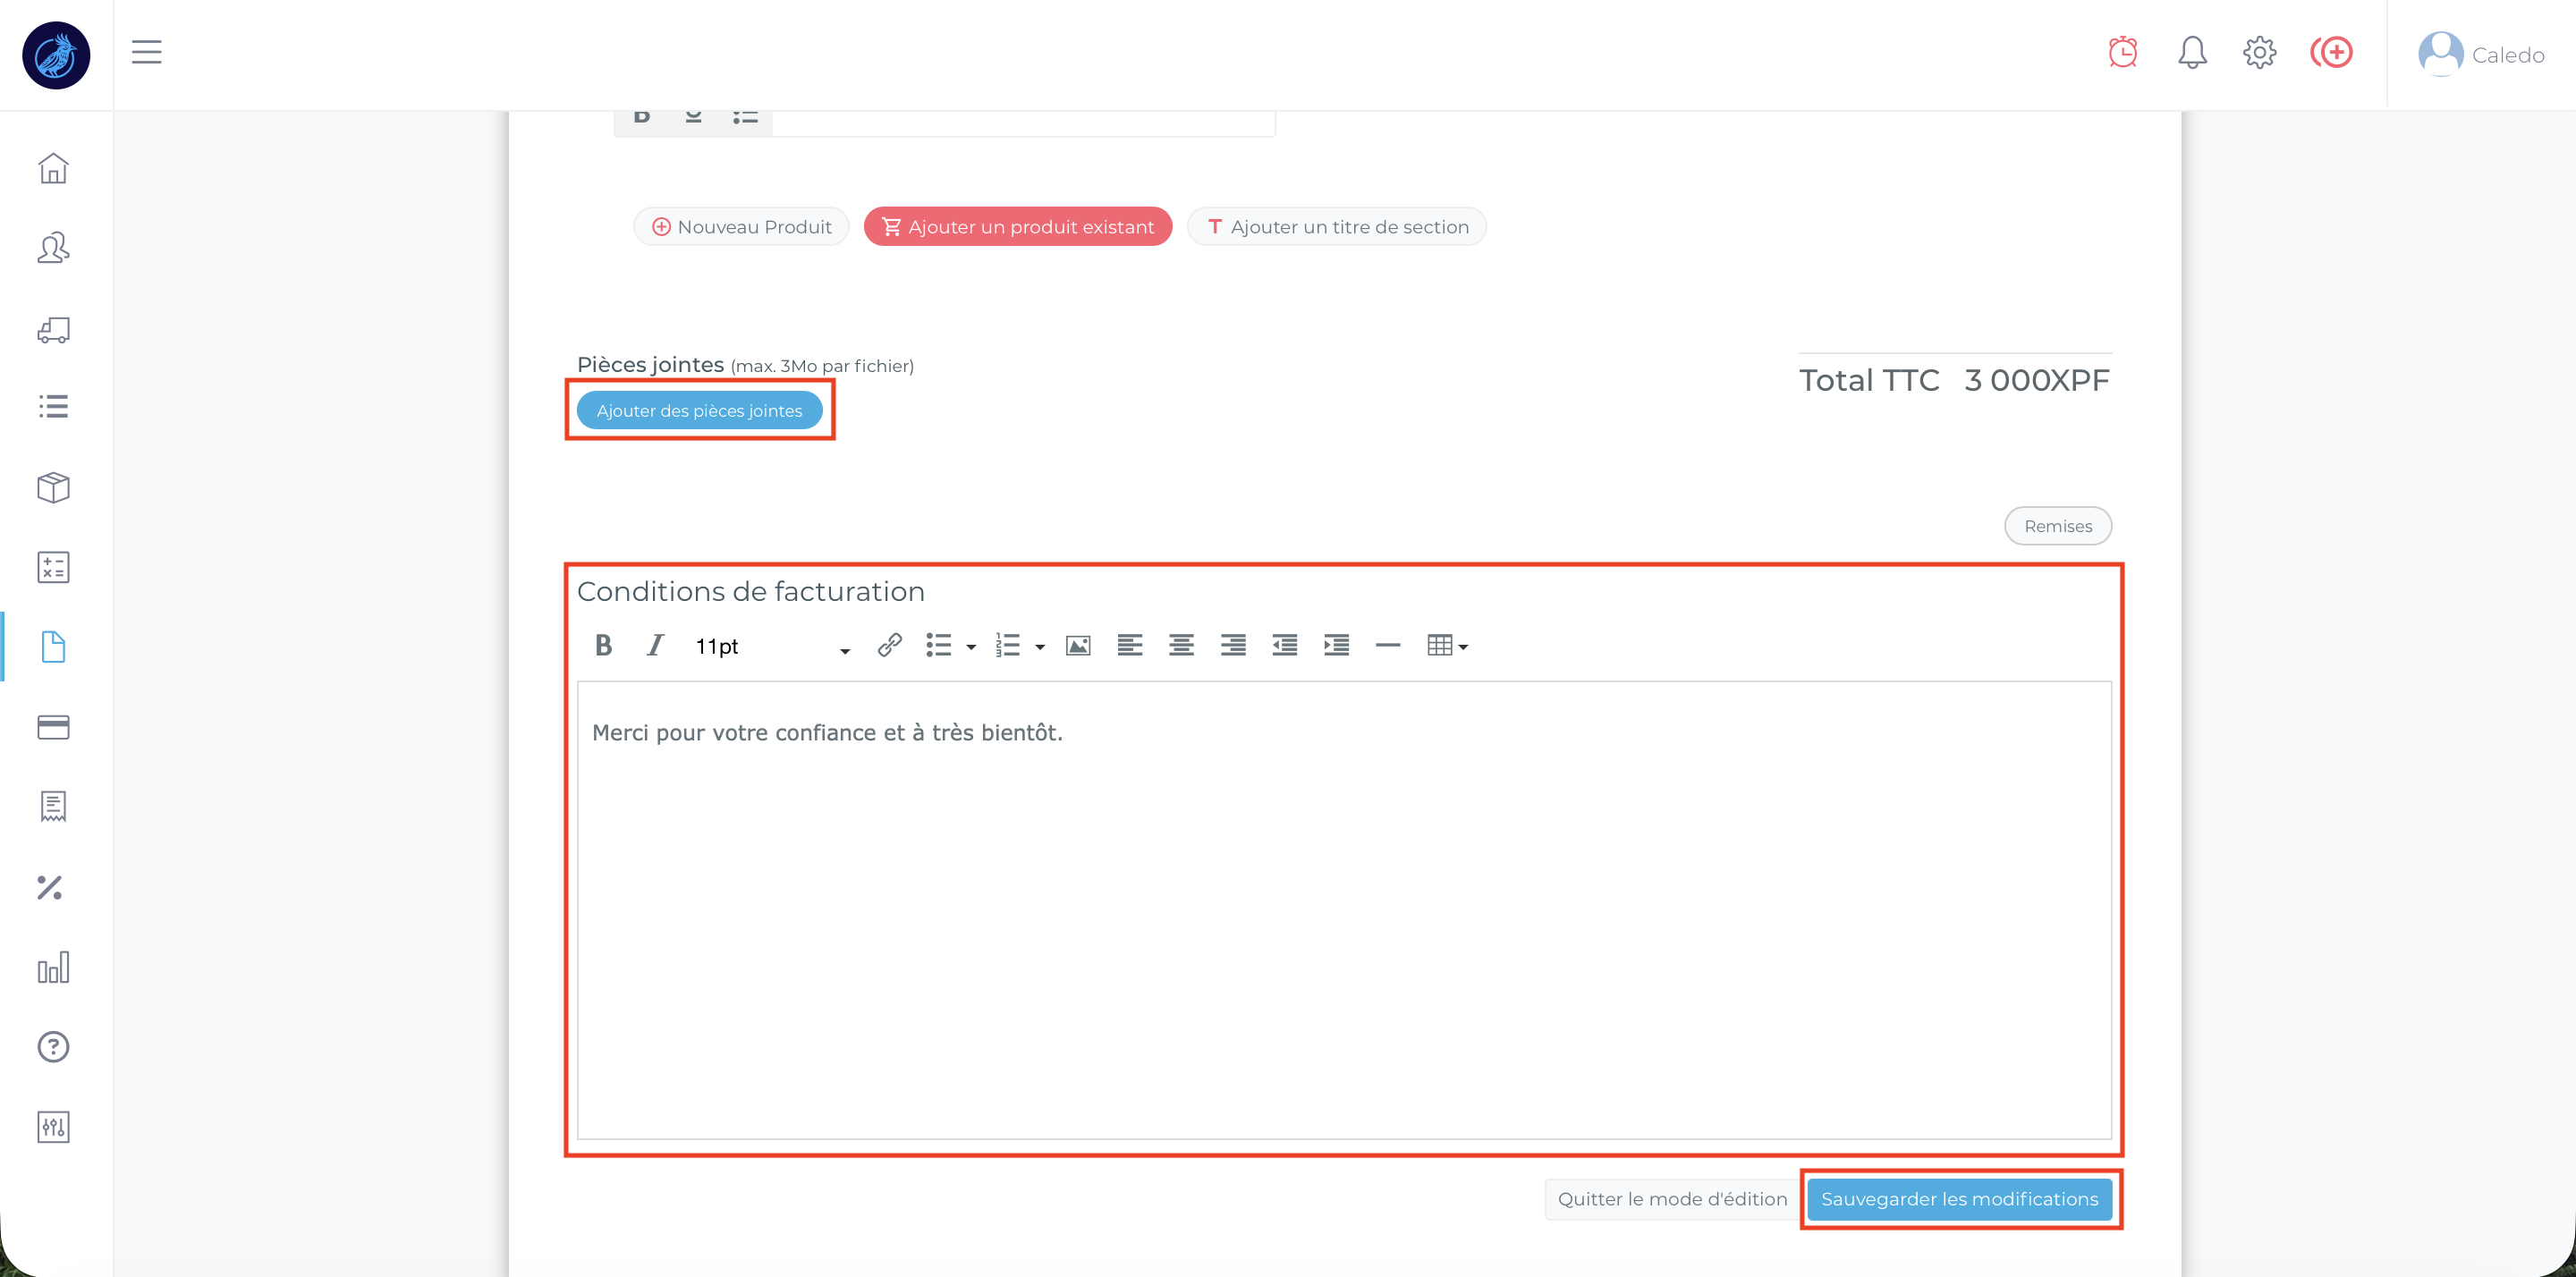This screenshot has height=1277, width=2576.
Task: Open the statistics chart sidebar icon
Action: click(x=53, y=967)
